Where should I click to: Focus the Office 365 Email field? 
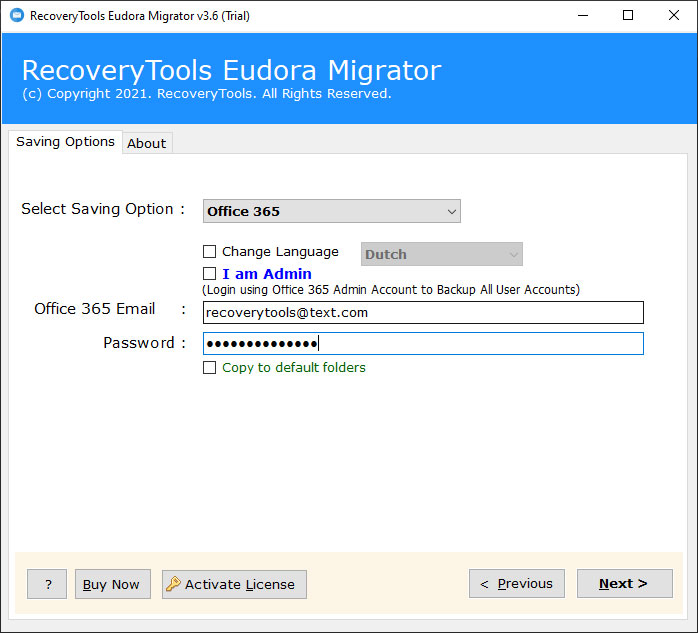click(423, 312)
